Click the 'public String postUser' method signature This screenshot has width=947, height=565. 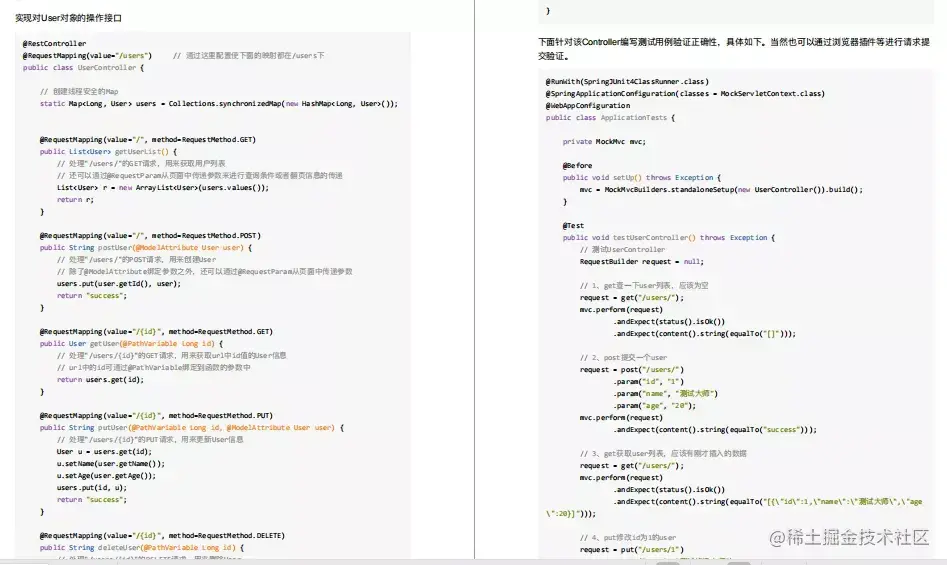tap(146, 247)
